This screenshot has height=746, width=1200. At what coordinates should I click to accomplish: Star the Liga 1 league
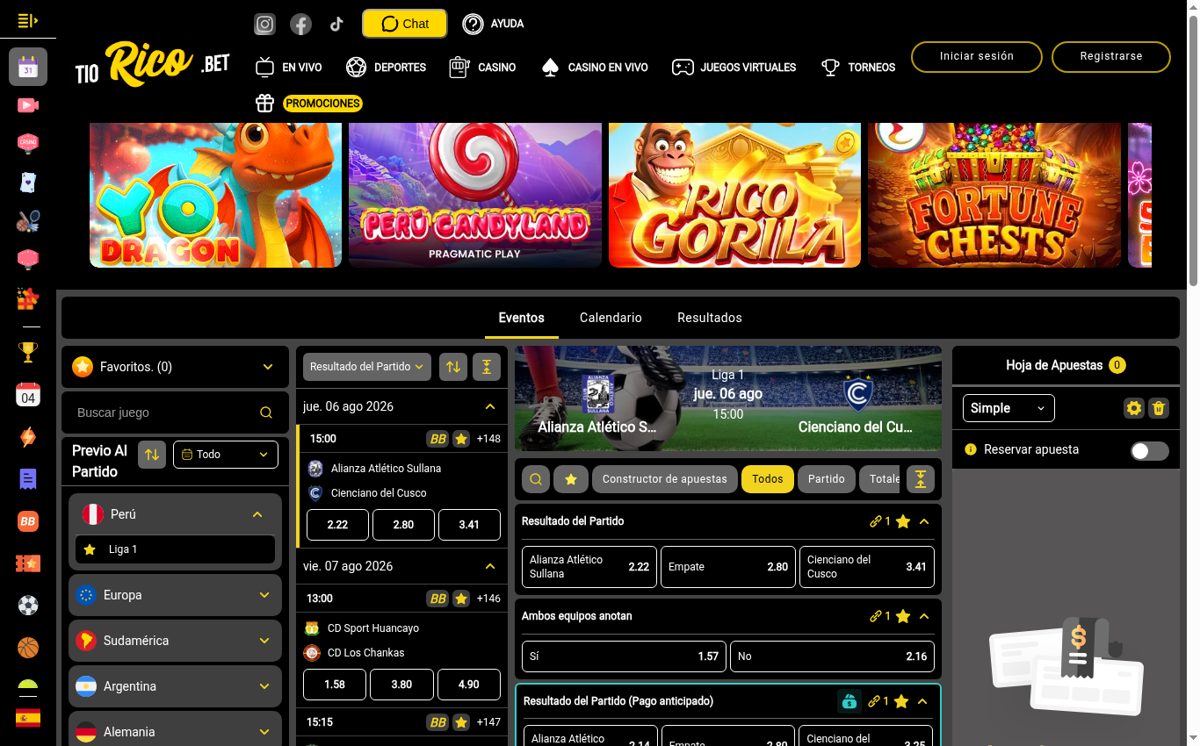pyautogui.click(x=90, y=549)
